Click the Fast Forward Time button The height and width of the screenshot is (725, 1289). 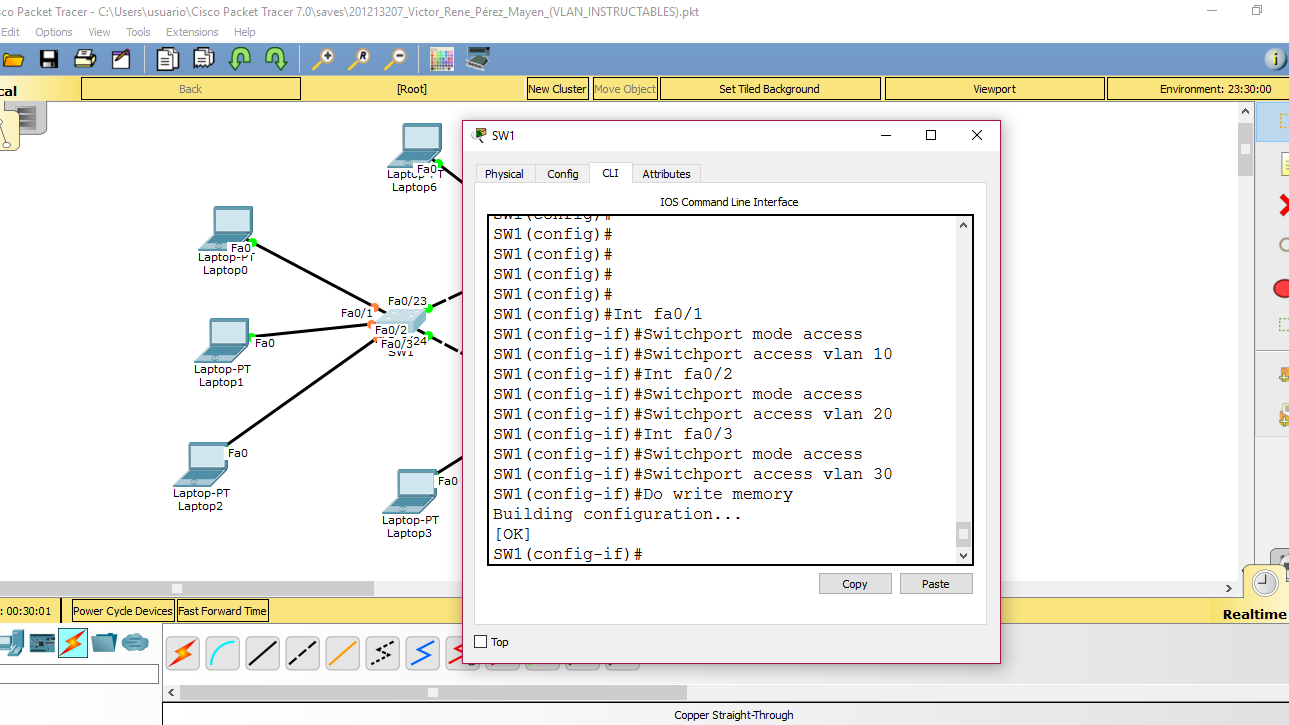coord(223,611)
